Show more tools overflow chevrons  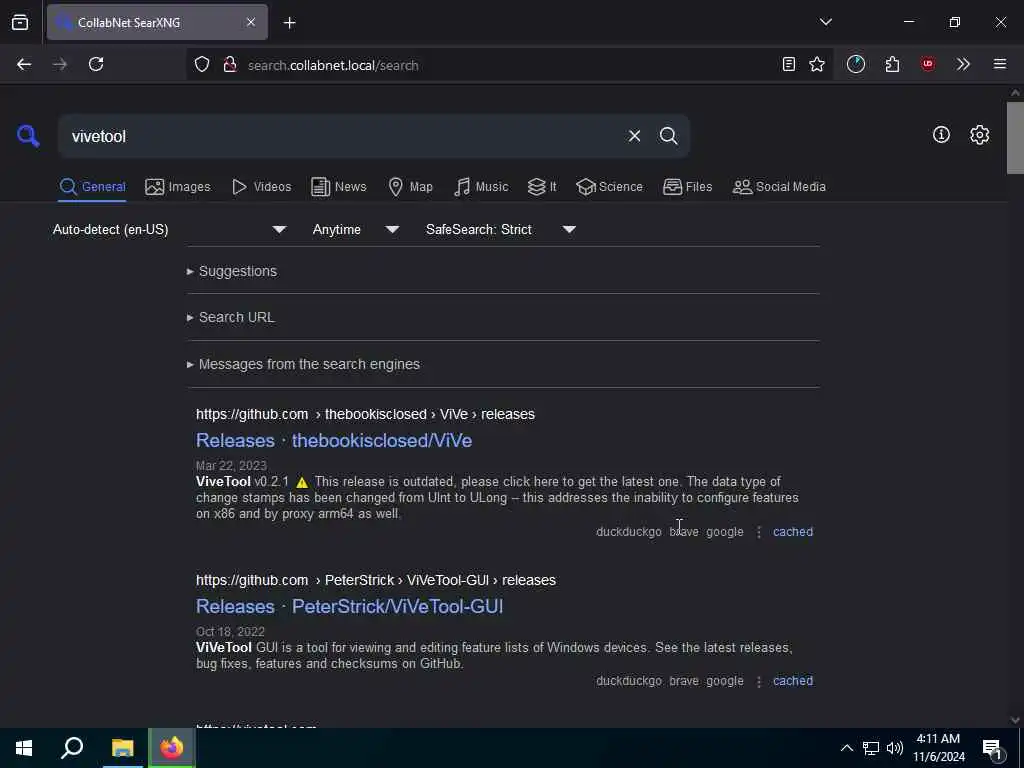pyautogui.click(x=963, y=64)
